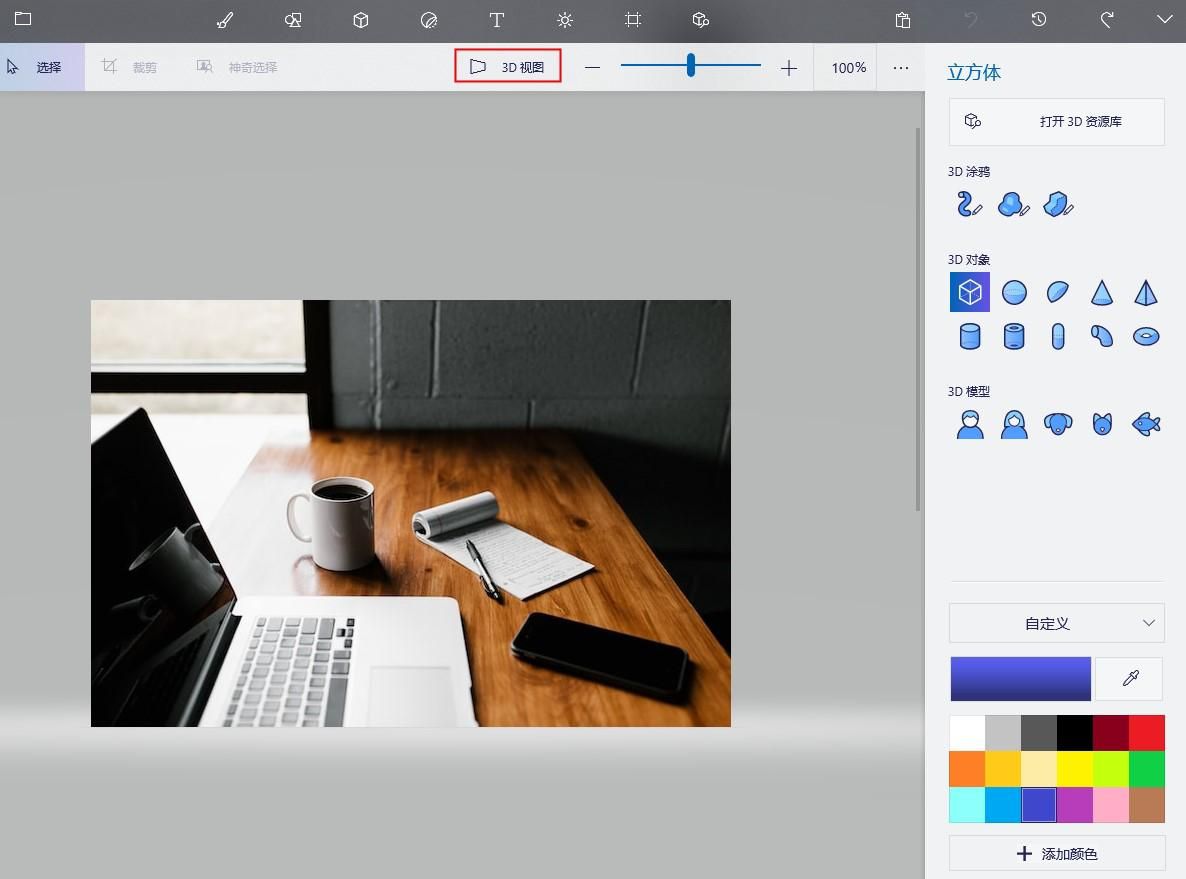1186x879 pixels.
Task: Click the current blue color preview
Action: coord(1020,679)
